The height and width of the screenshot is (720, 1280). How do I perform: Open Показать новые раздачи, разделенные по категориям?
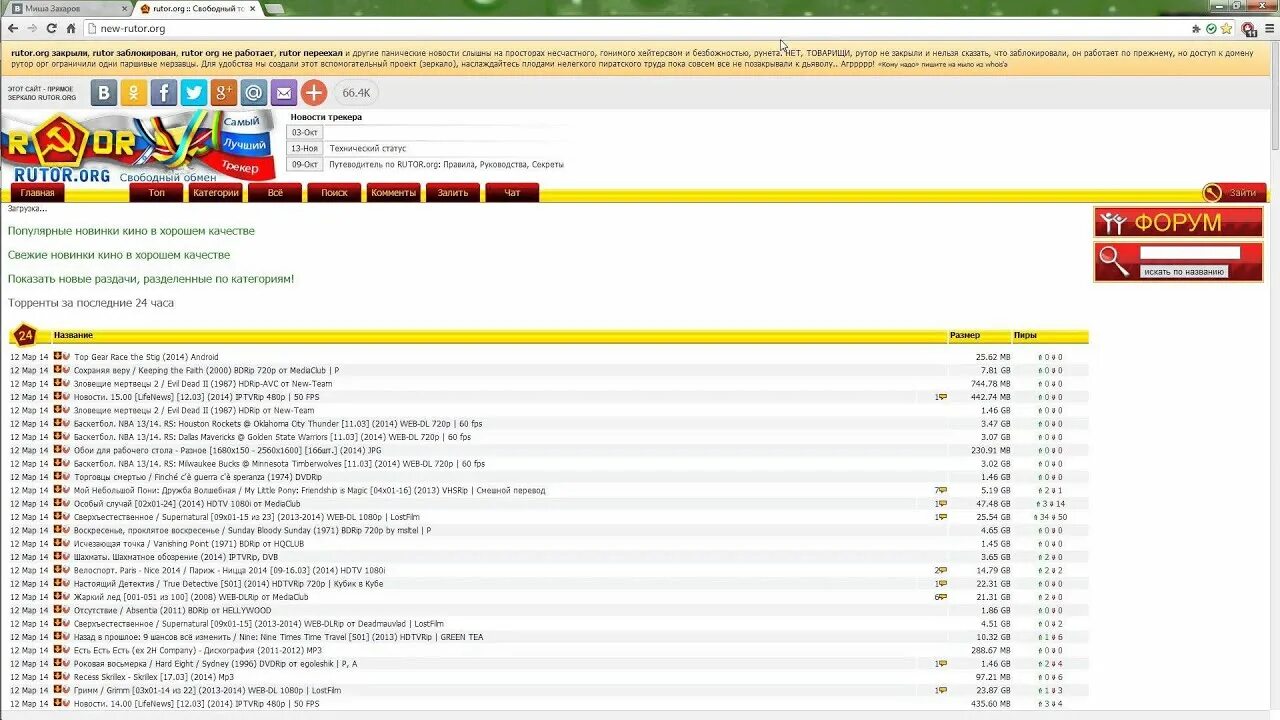pos(151,279)
